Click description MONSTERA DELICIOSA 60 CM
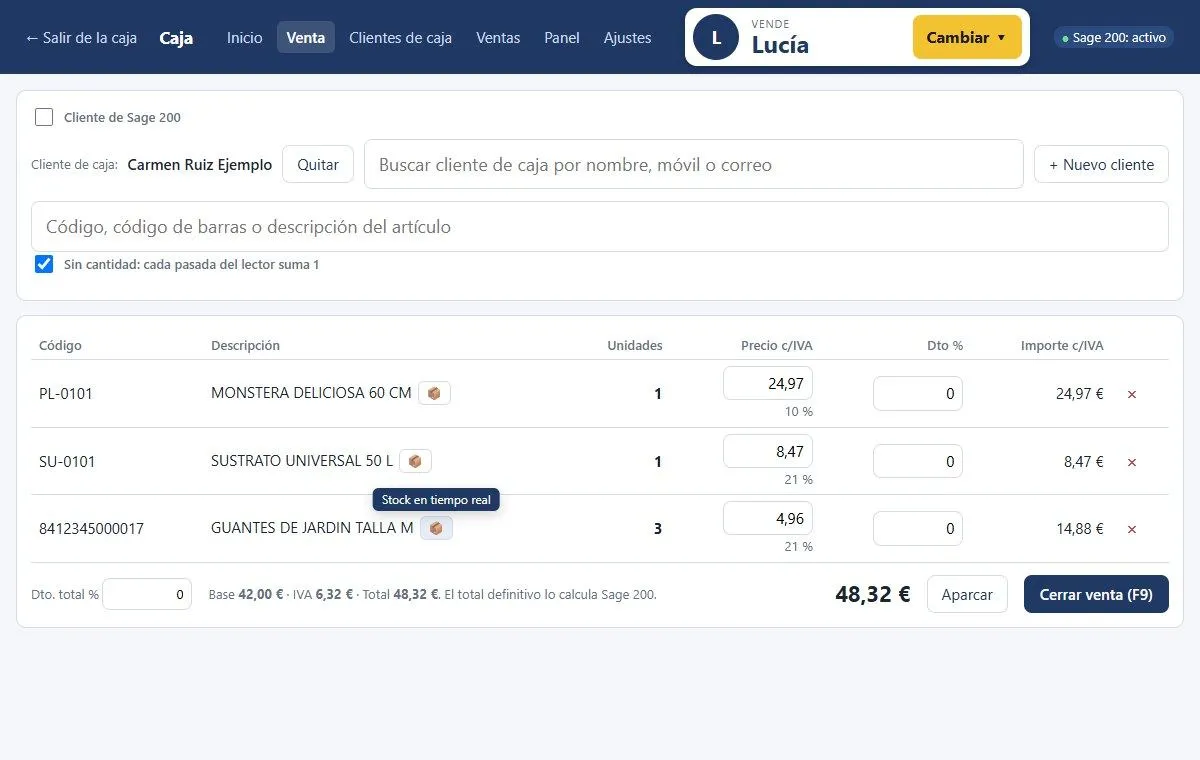Image resolution: width=1200 pixels, height=760 pixels. 311,393
